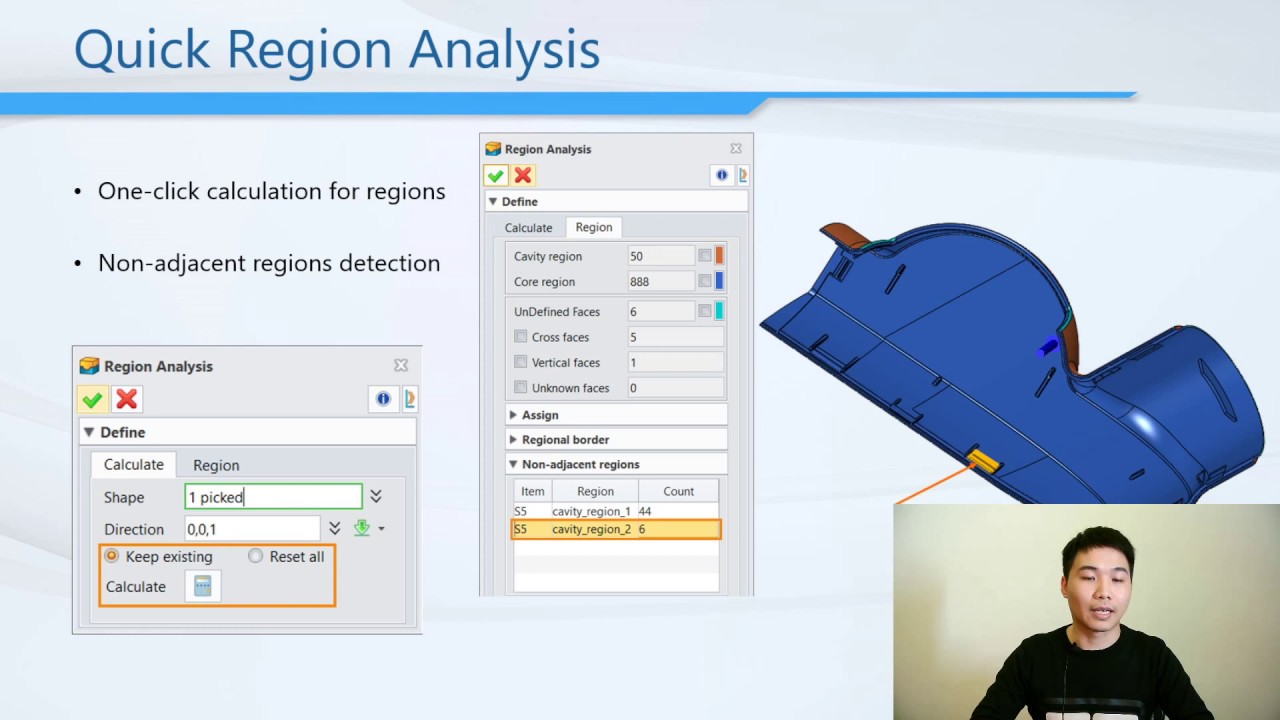Viewport: 1280px width, 720px height.
Task: Click the side-panel arrow icon in left dialog
Action: click(409, 399)
